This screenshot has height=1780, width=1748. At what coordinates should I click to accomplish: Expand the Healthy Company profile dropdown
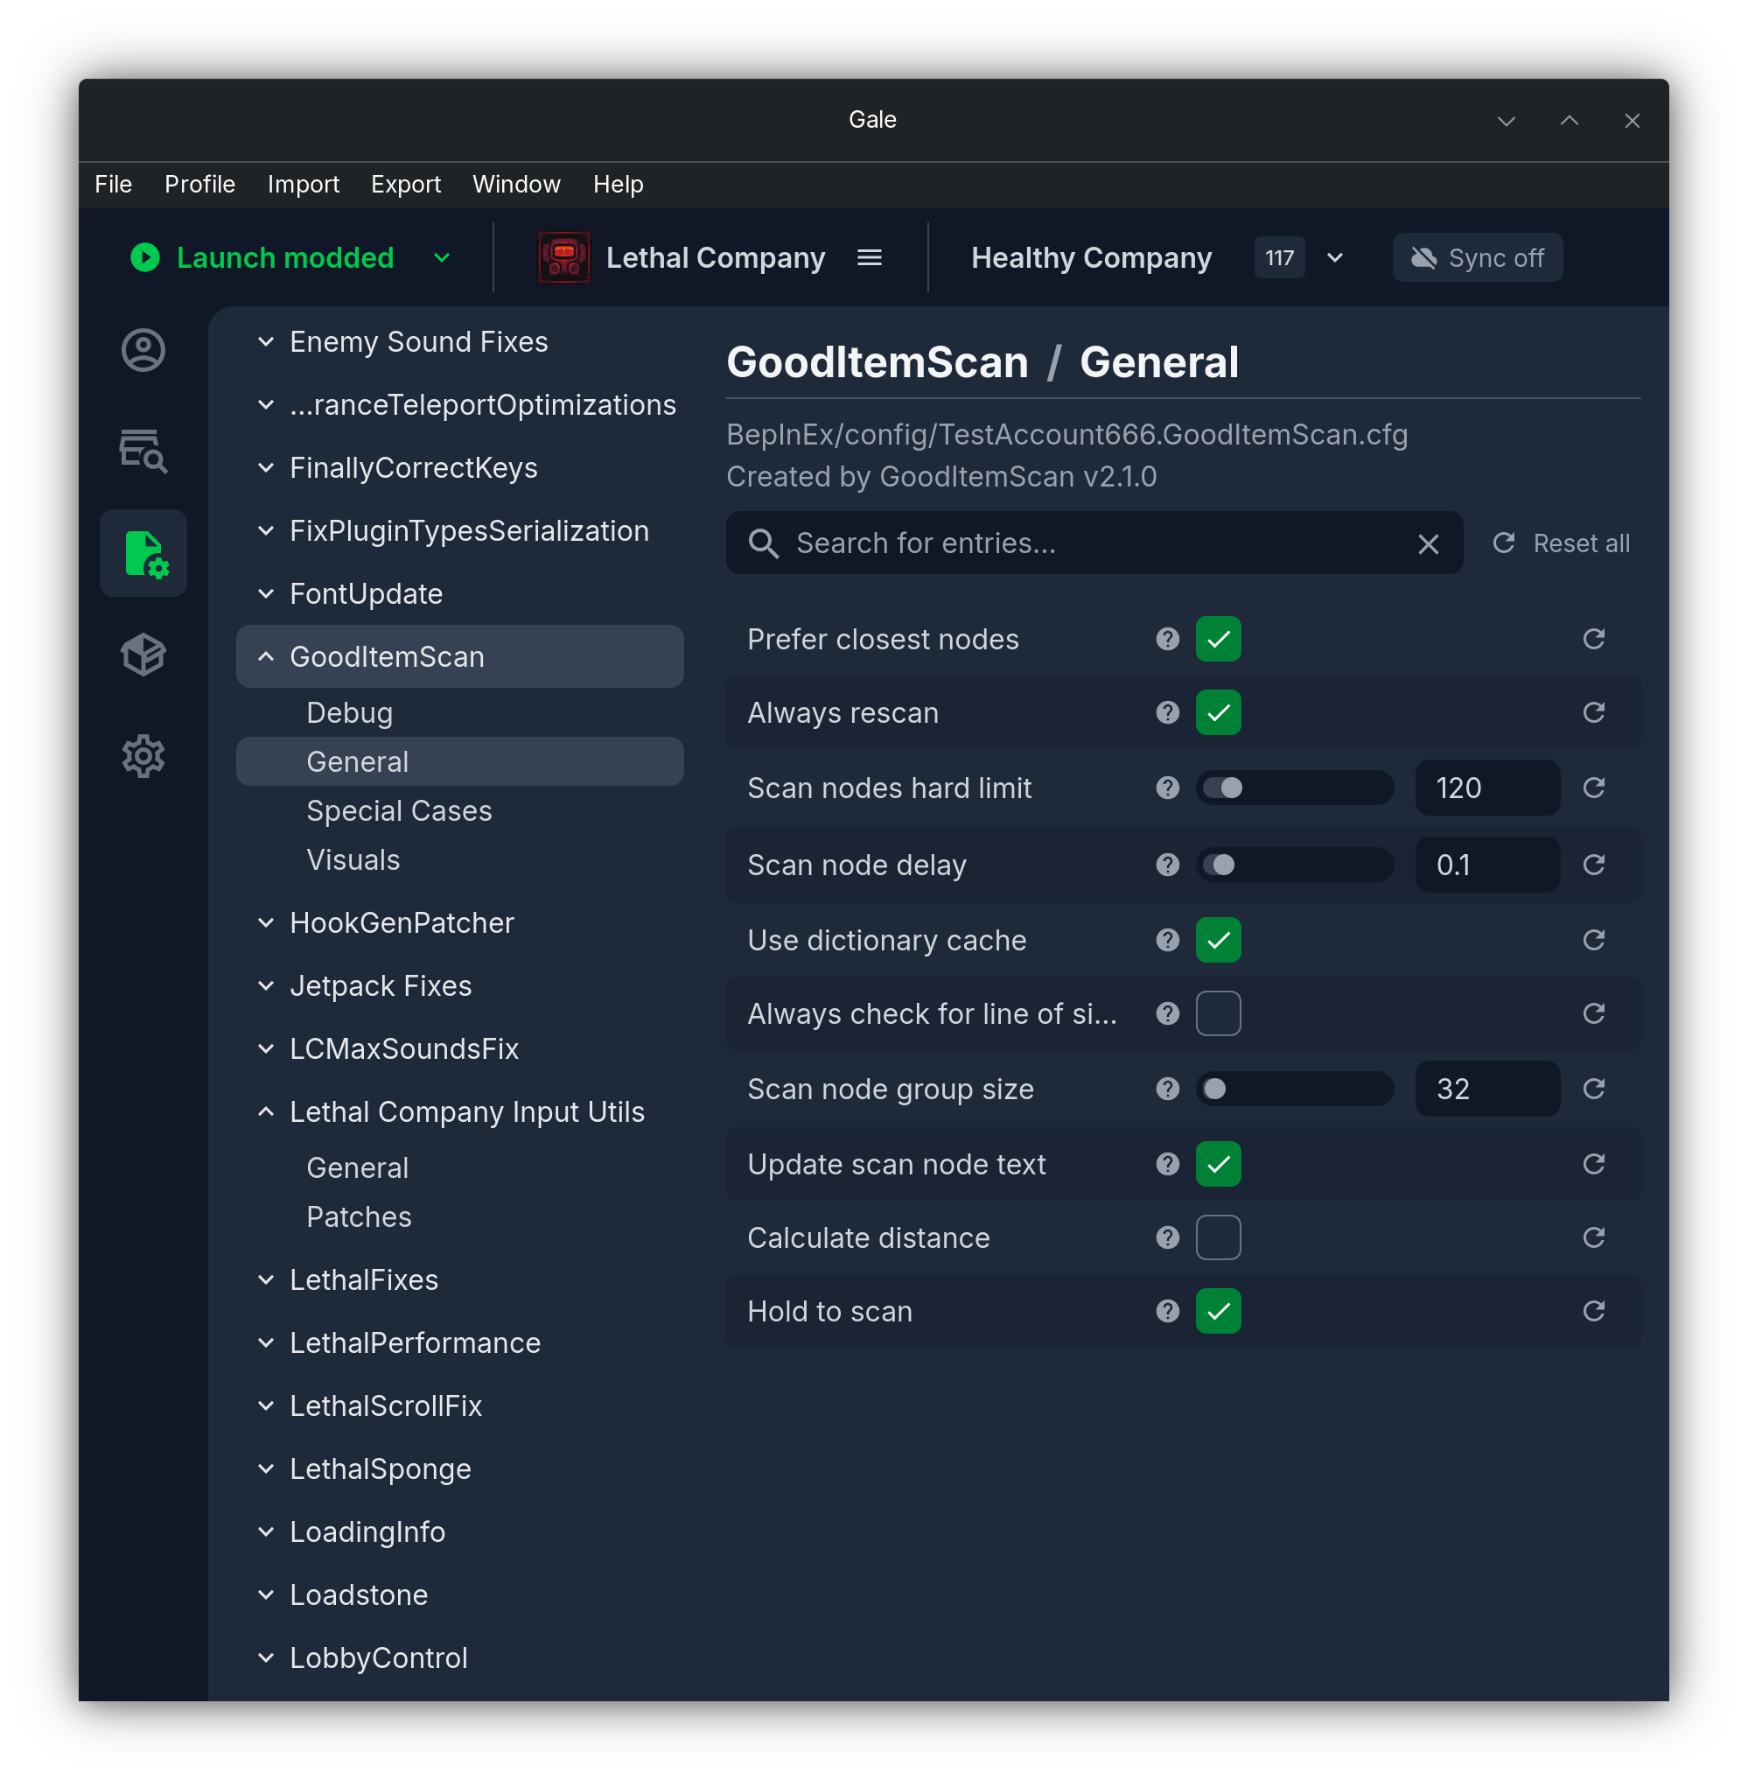click(1334, 258)
